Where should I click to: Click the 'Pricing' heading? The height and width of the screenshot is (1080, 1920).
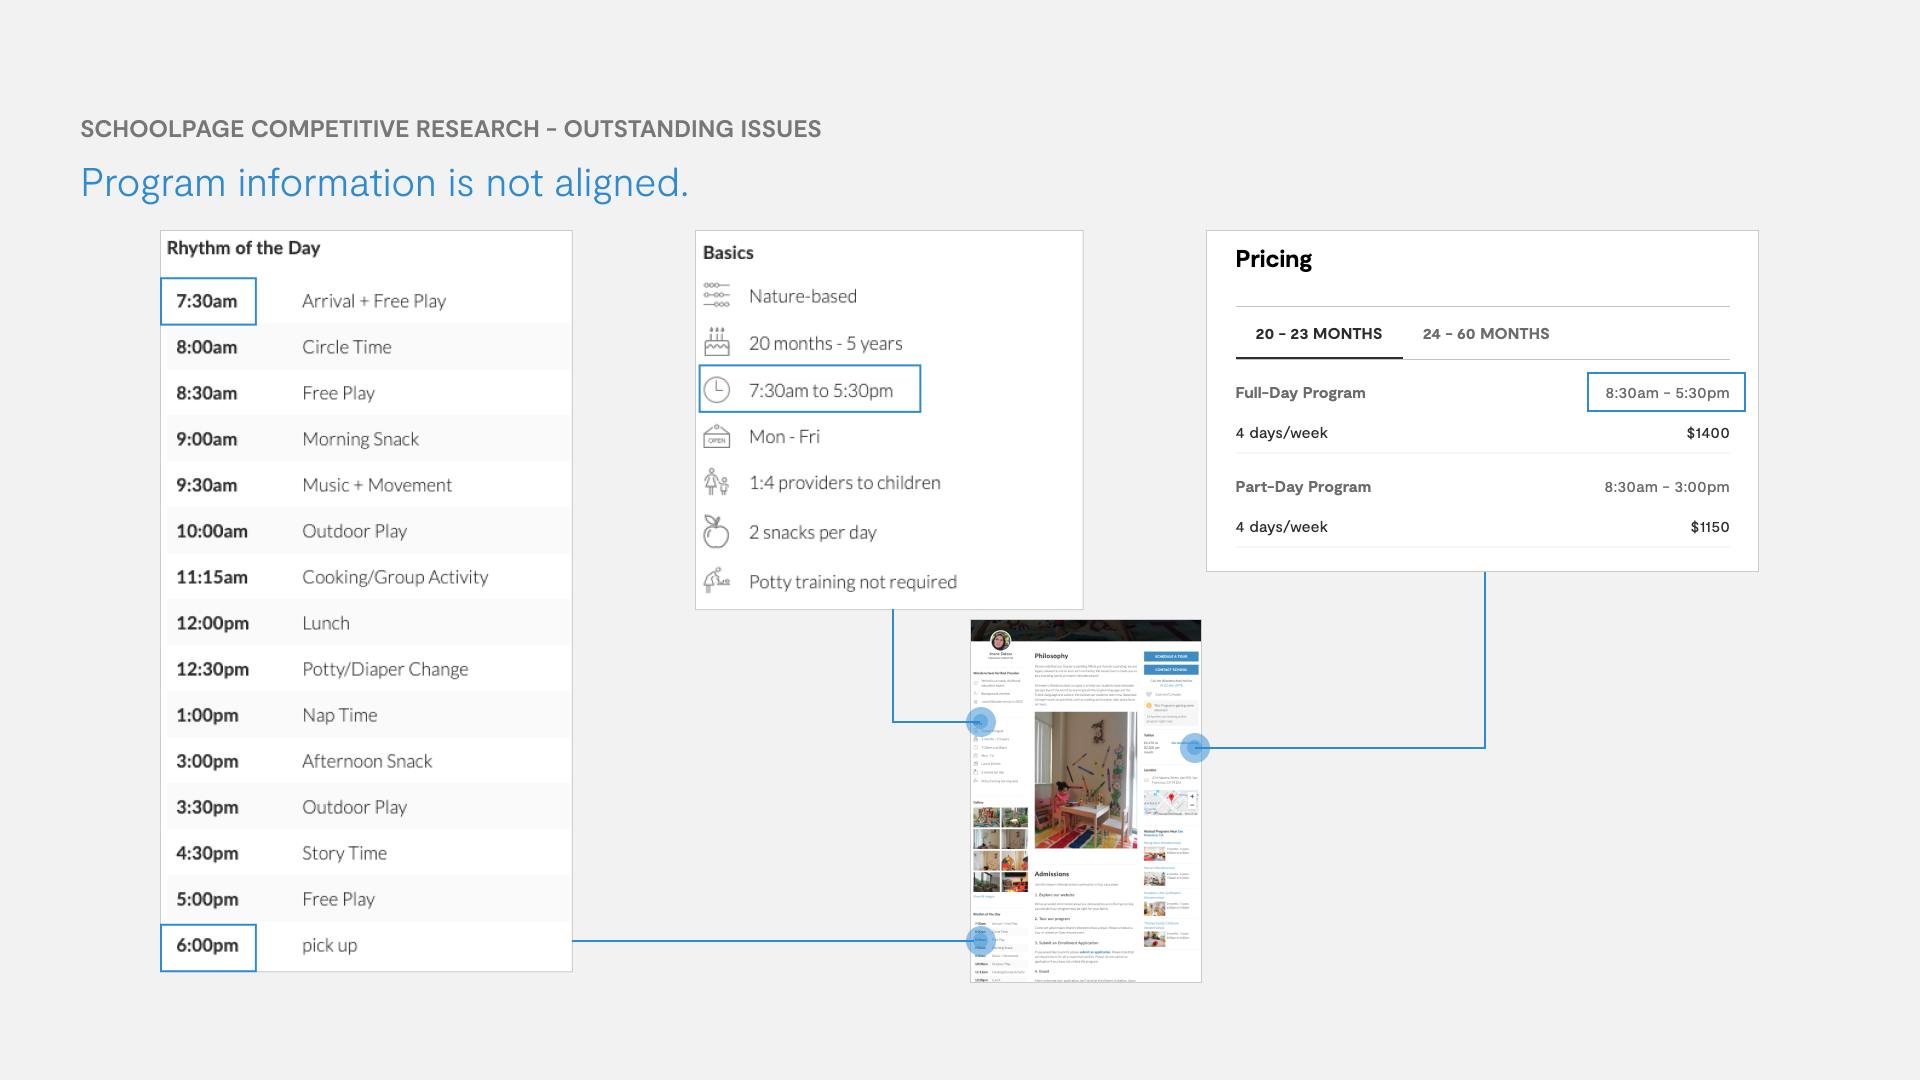click(1273, 259)
